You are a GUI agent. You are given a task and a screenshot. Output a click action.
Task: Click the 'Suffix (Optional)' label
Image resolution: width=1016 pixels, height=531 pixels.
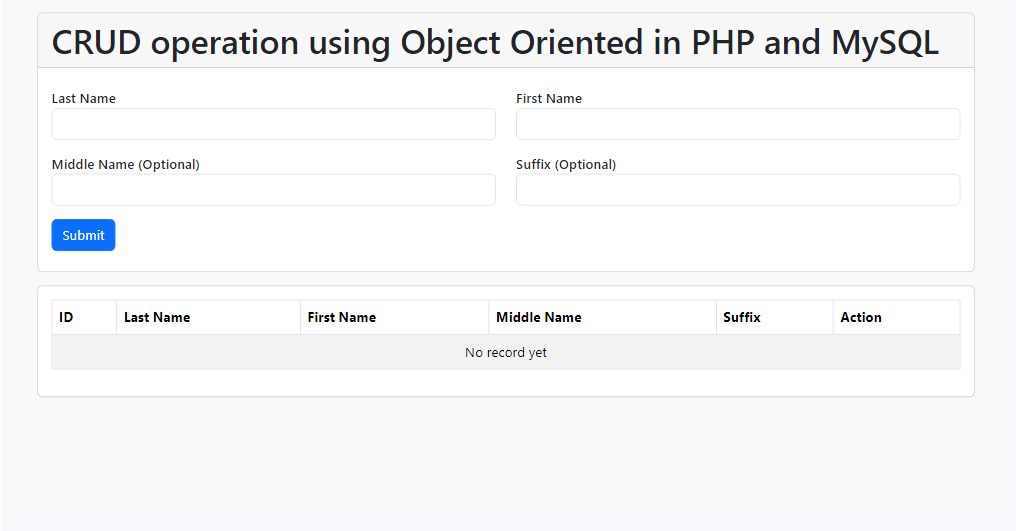tap(566, 165)
